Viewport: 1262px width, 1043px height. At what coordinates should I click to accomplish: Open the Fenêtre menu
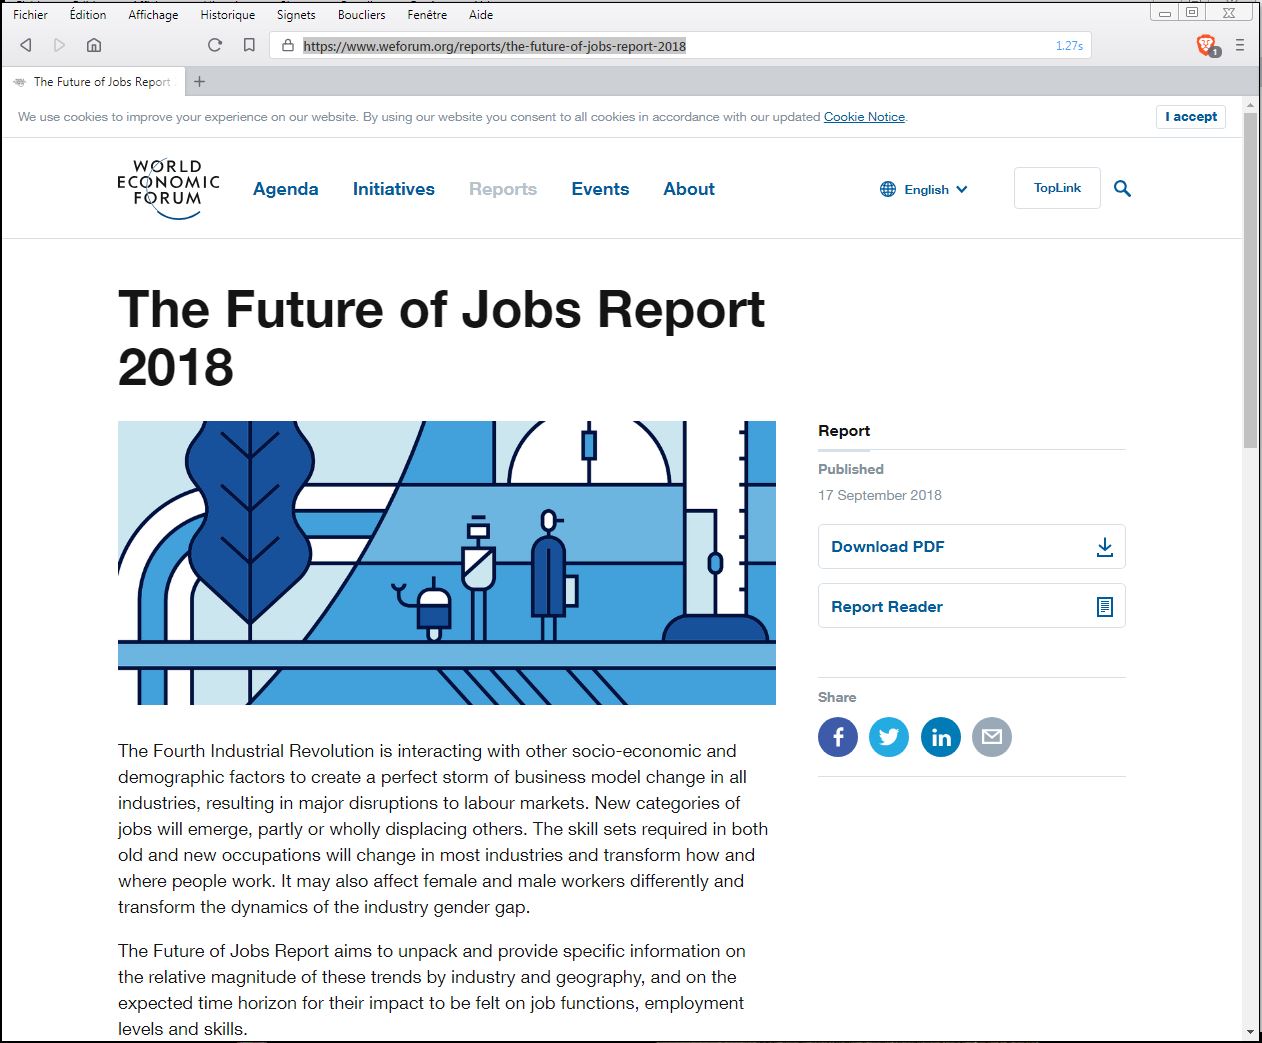pos(427,15)
